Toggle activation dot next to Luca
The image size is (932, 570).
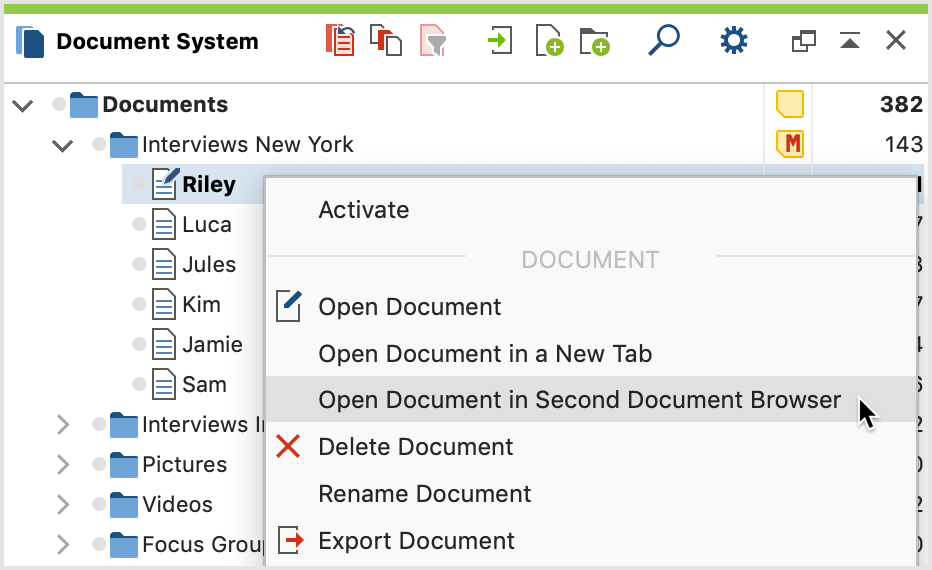point(139,224)
